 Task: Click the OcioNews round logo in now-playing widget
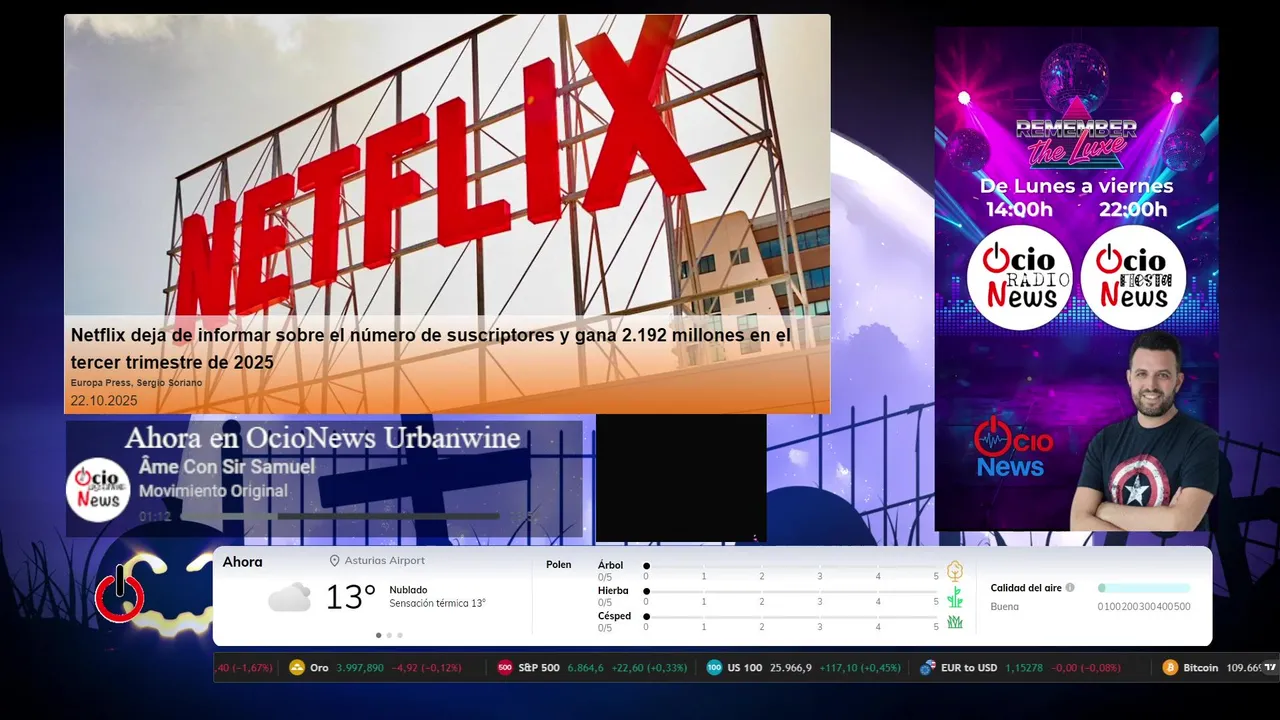(98, 489)
